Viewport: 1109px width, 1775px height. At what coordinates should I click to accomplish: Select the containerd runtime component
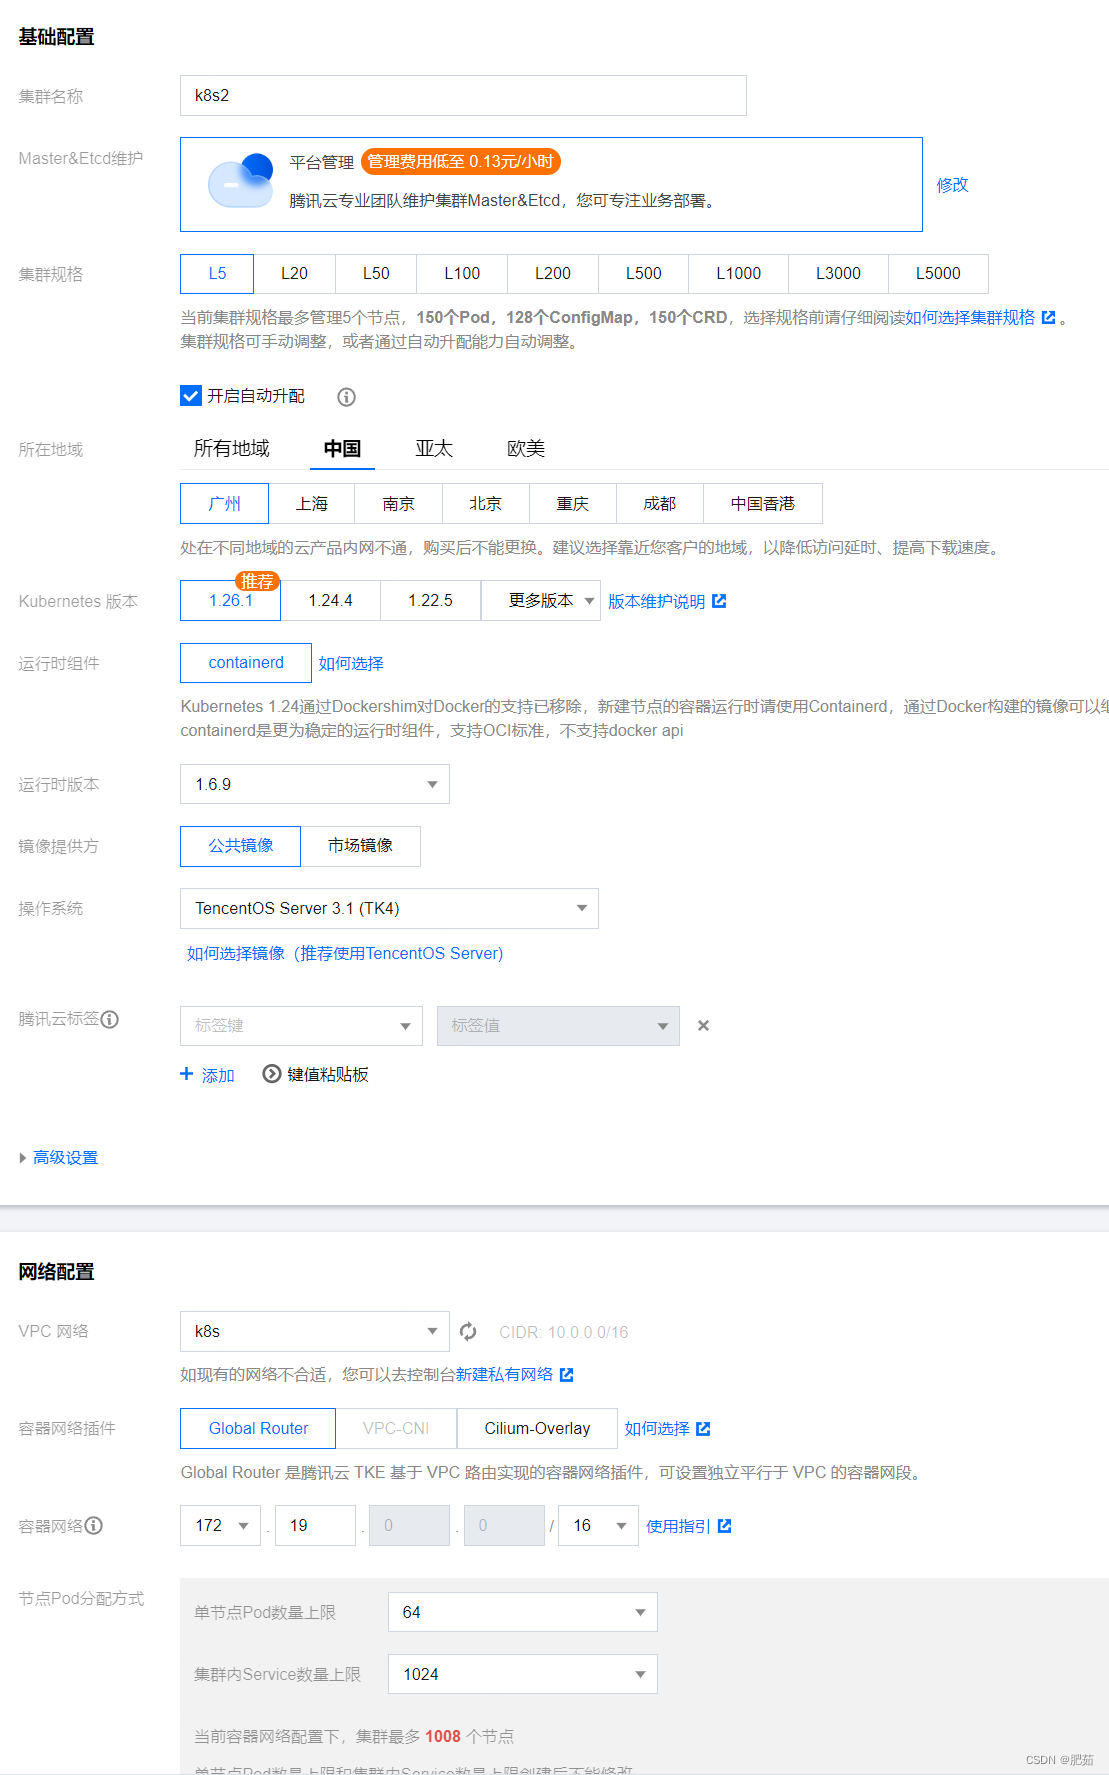(x=246, y=663)
